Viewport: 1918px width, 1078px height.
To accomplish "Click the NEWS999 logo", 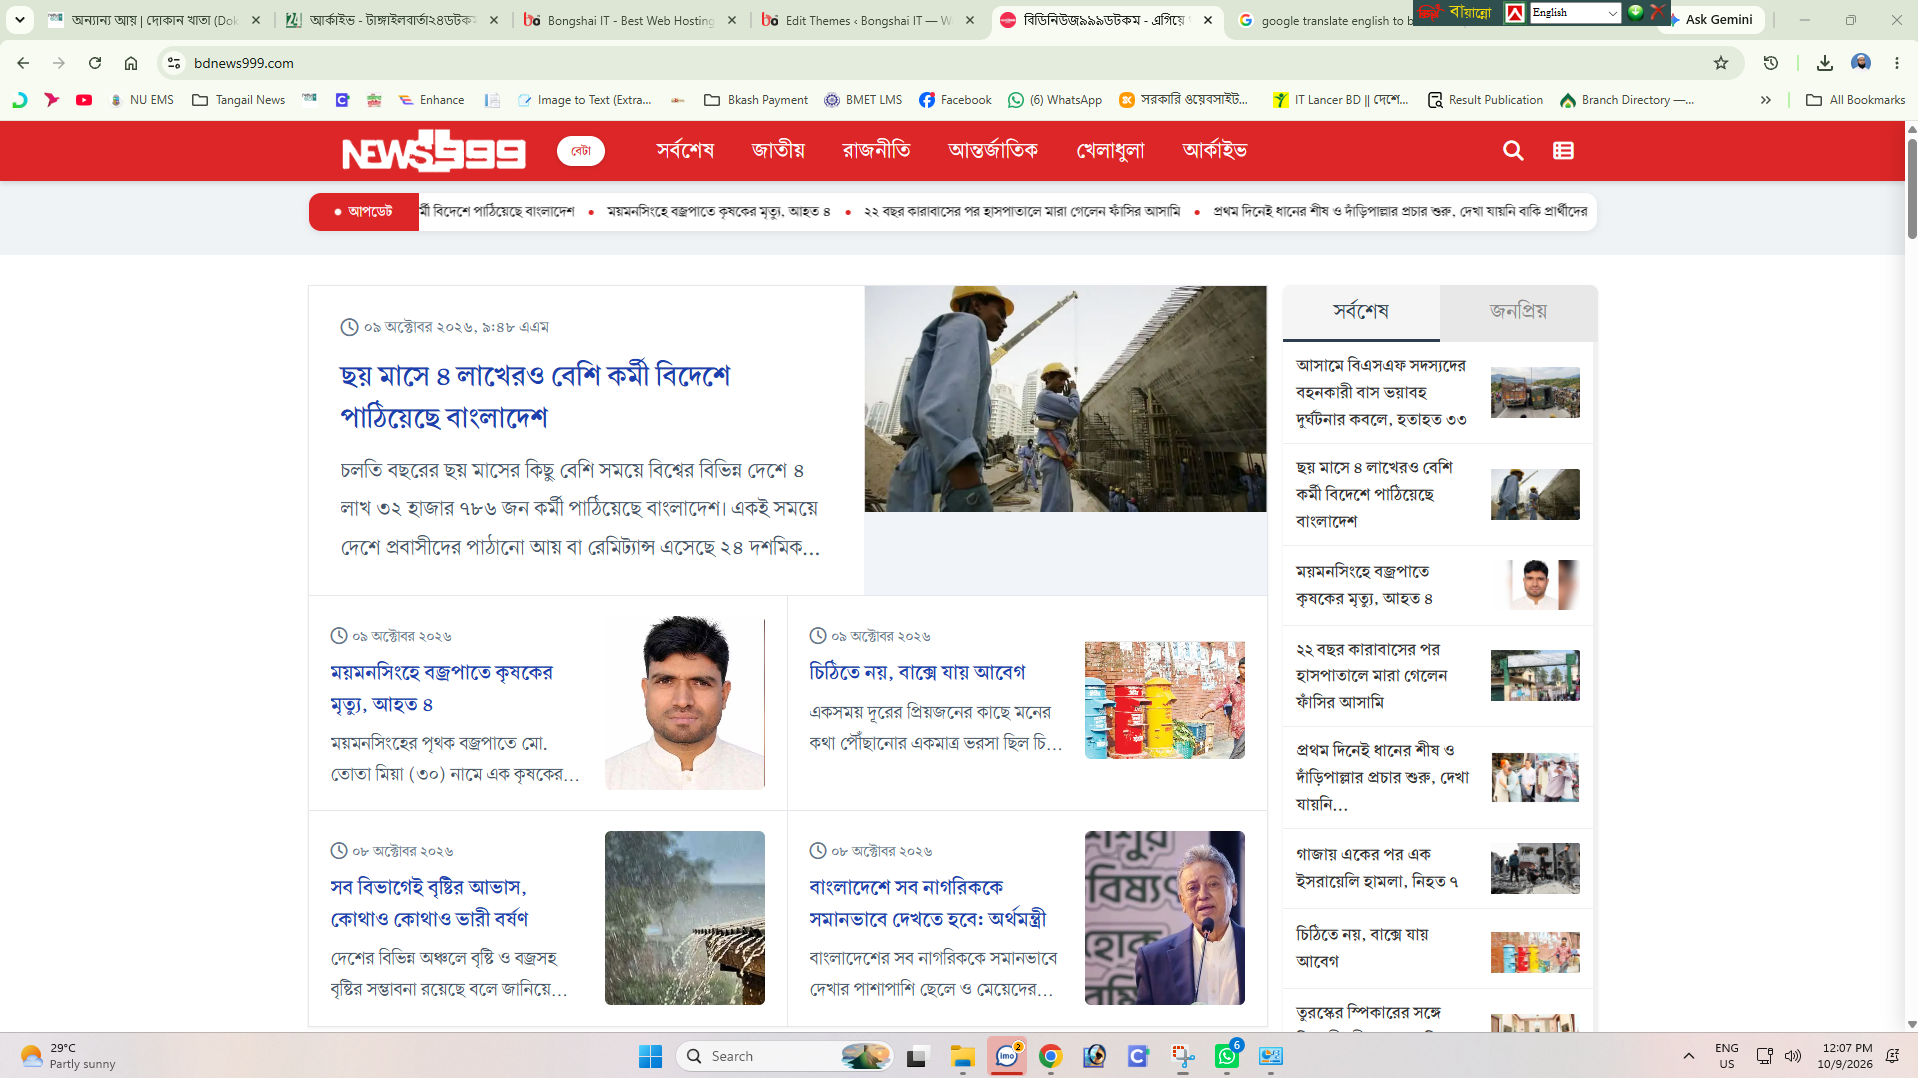I will click(433, 151).
